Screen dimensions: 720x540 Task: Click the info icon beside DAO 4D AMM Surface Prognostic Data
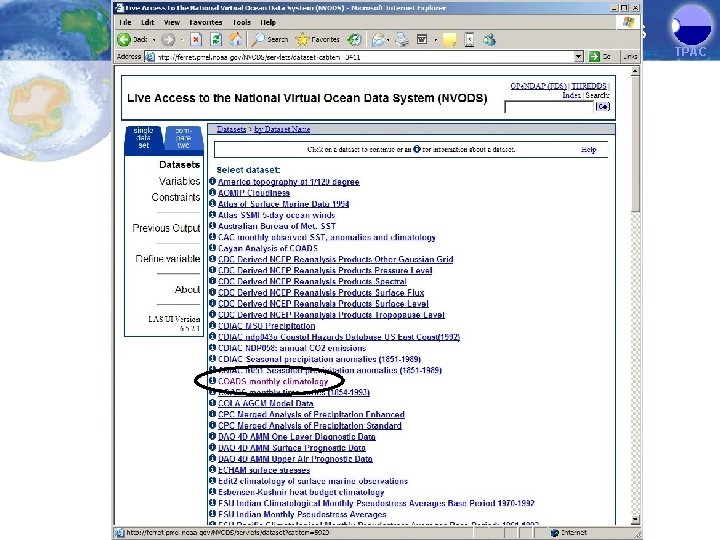coord(212,447)
